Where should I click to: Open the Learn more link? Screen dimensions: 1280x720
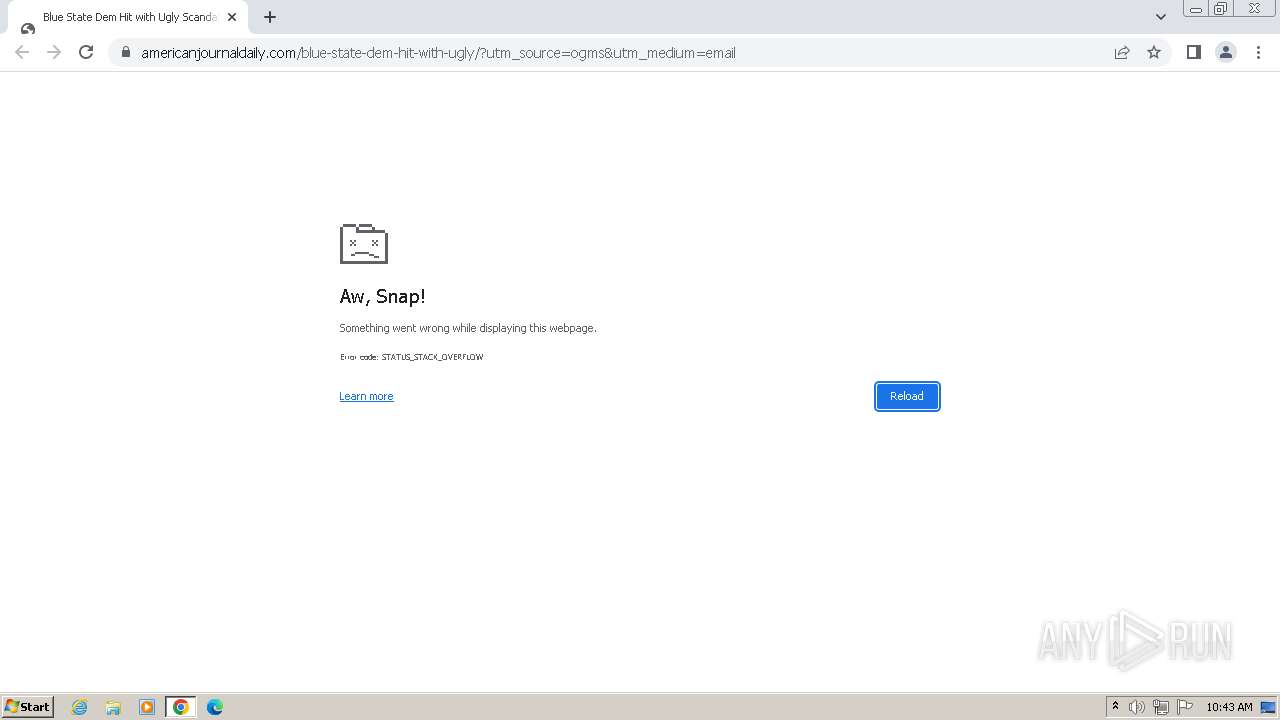(x=366, y=396)
